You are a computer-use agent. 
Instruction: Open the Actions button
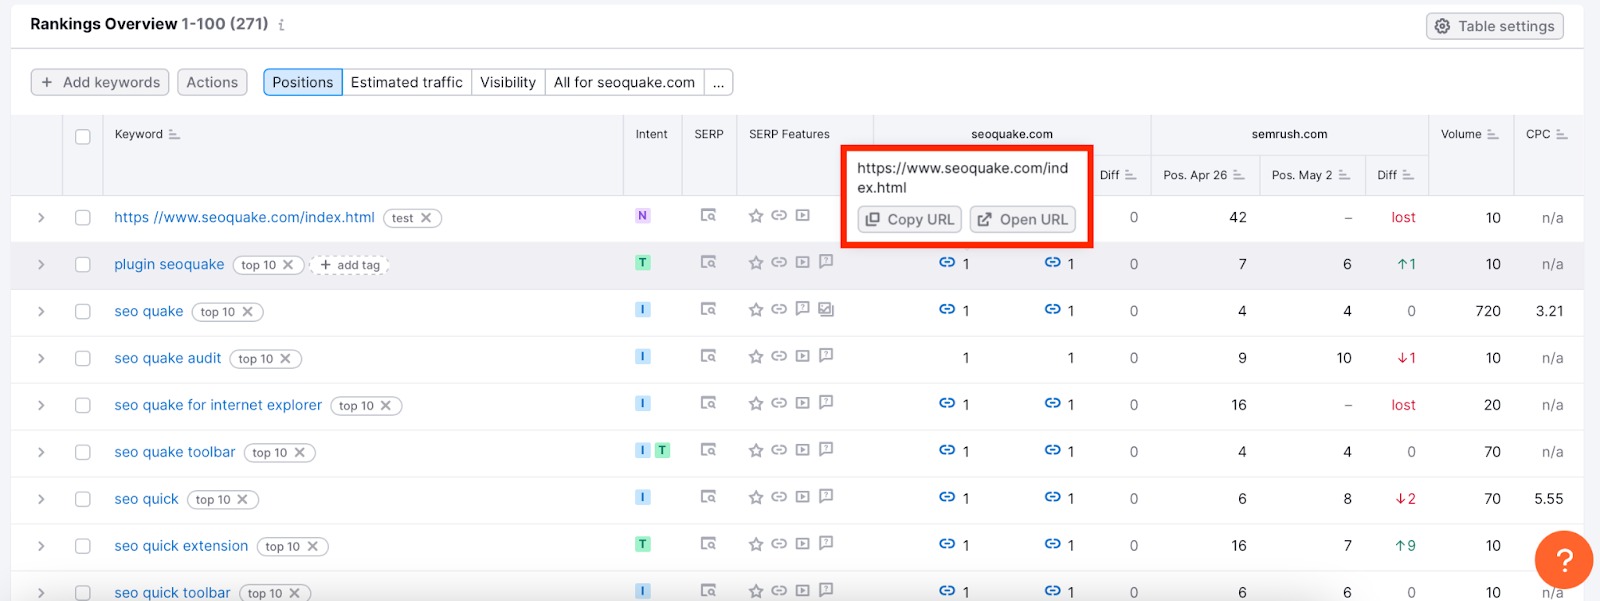[212, 82]
